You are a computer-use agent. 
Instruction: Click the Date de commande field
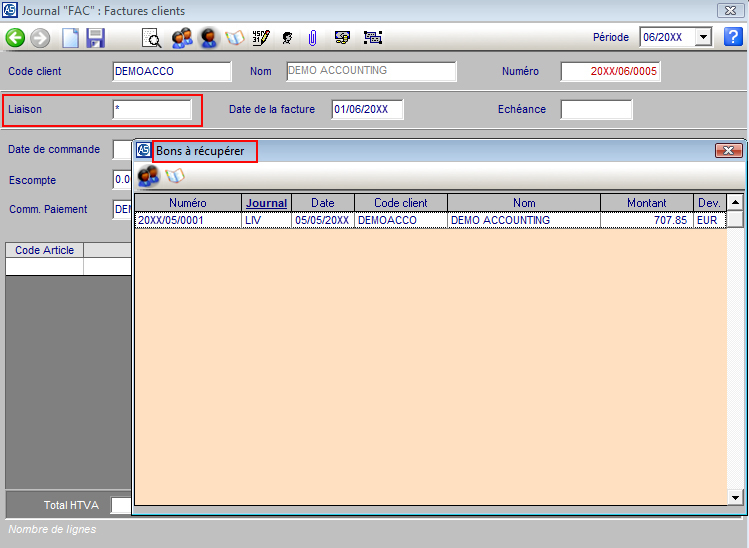point(122,150)
